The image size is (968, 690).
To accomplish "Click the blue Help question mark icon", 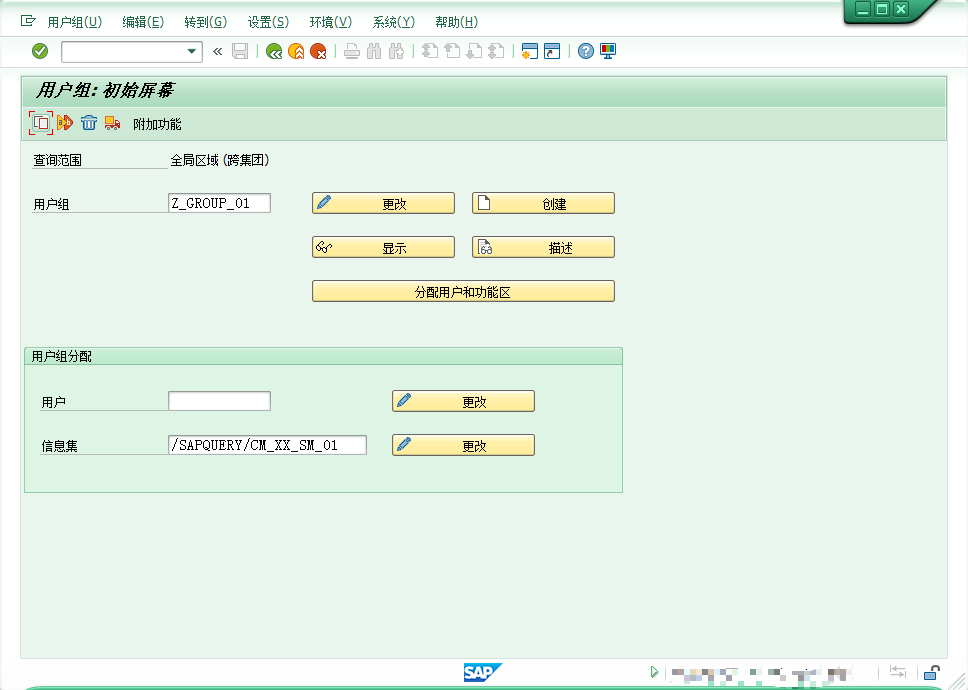I will click(x=586, y=51).
